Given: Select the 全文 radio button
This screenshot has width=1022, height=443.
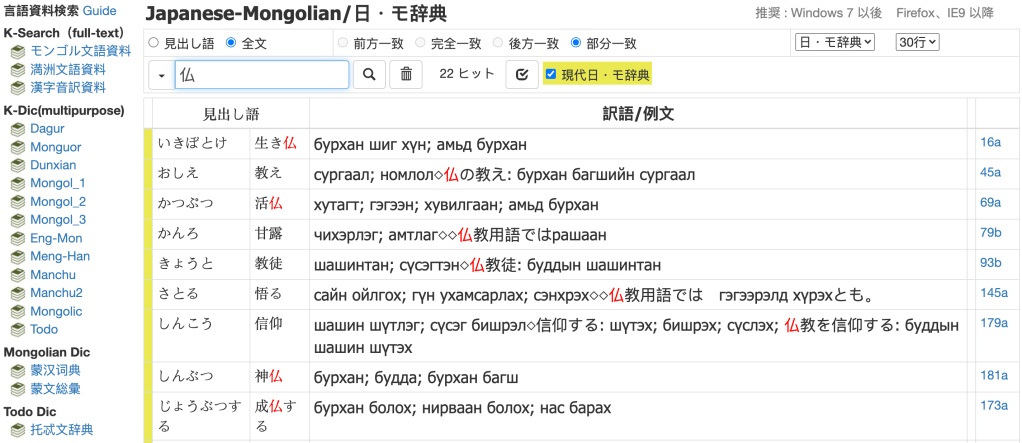Looking at the screenshot, I should 231,43.
